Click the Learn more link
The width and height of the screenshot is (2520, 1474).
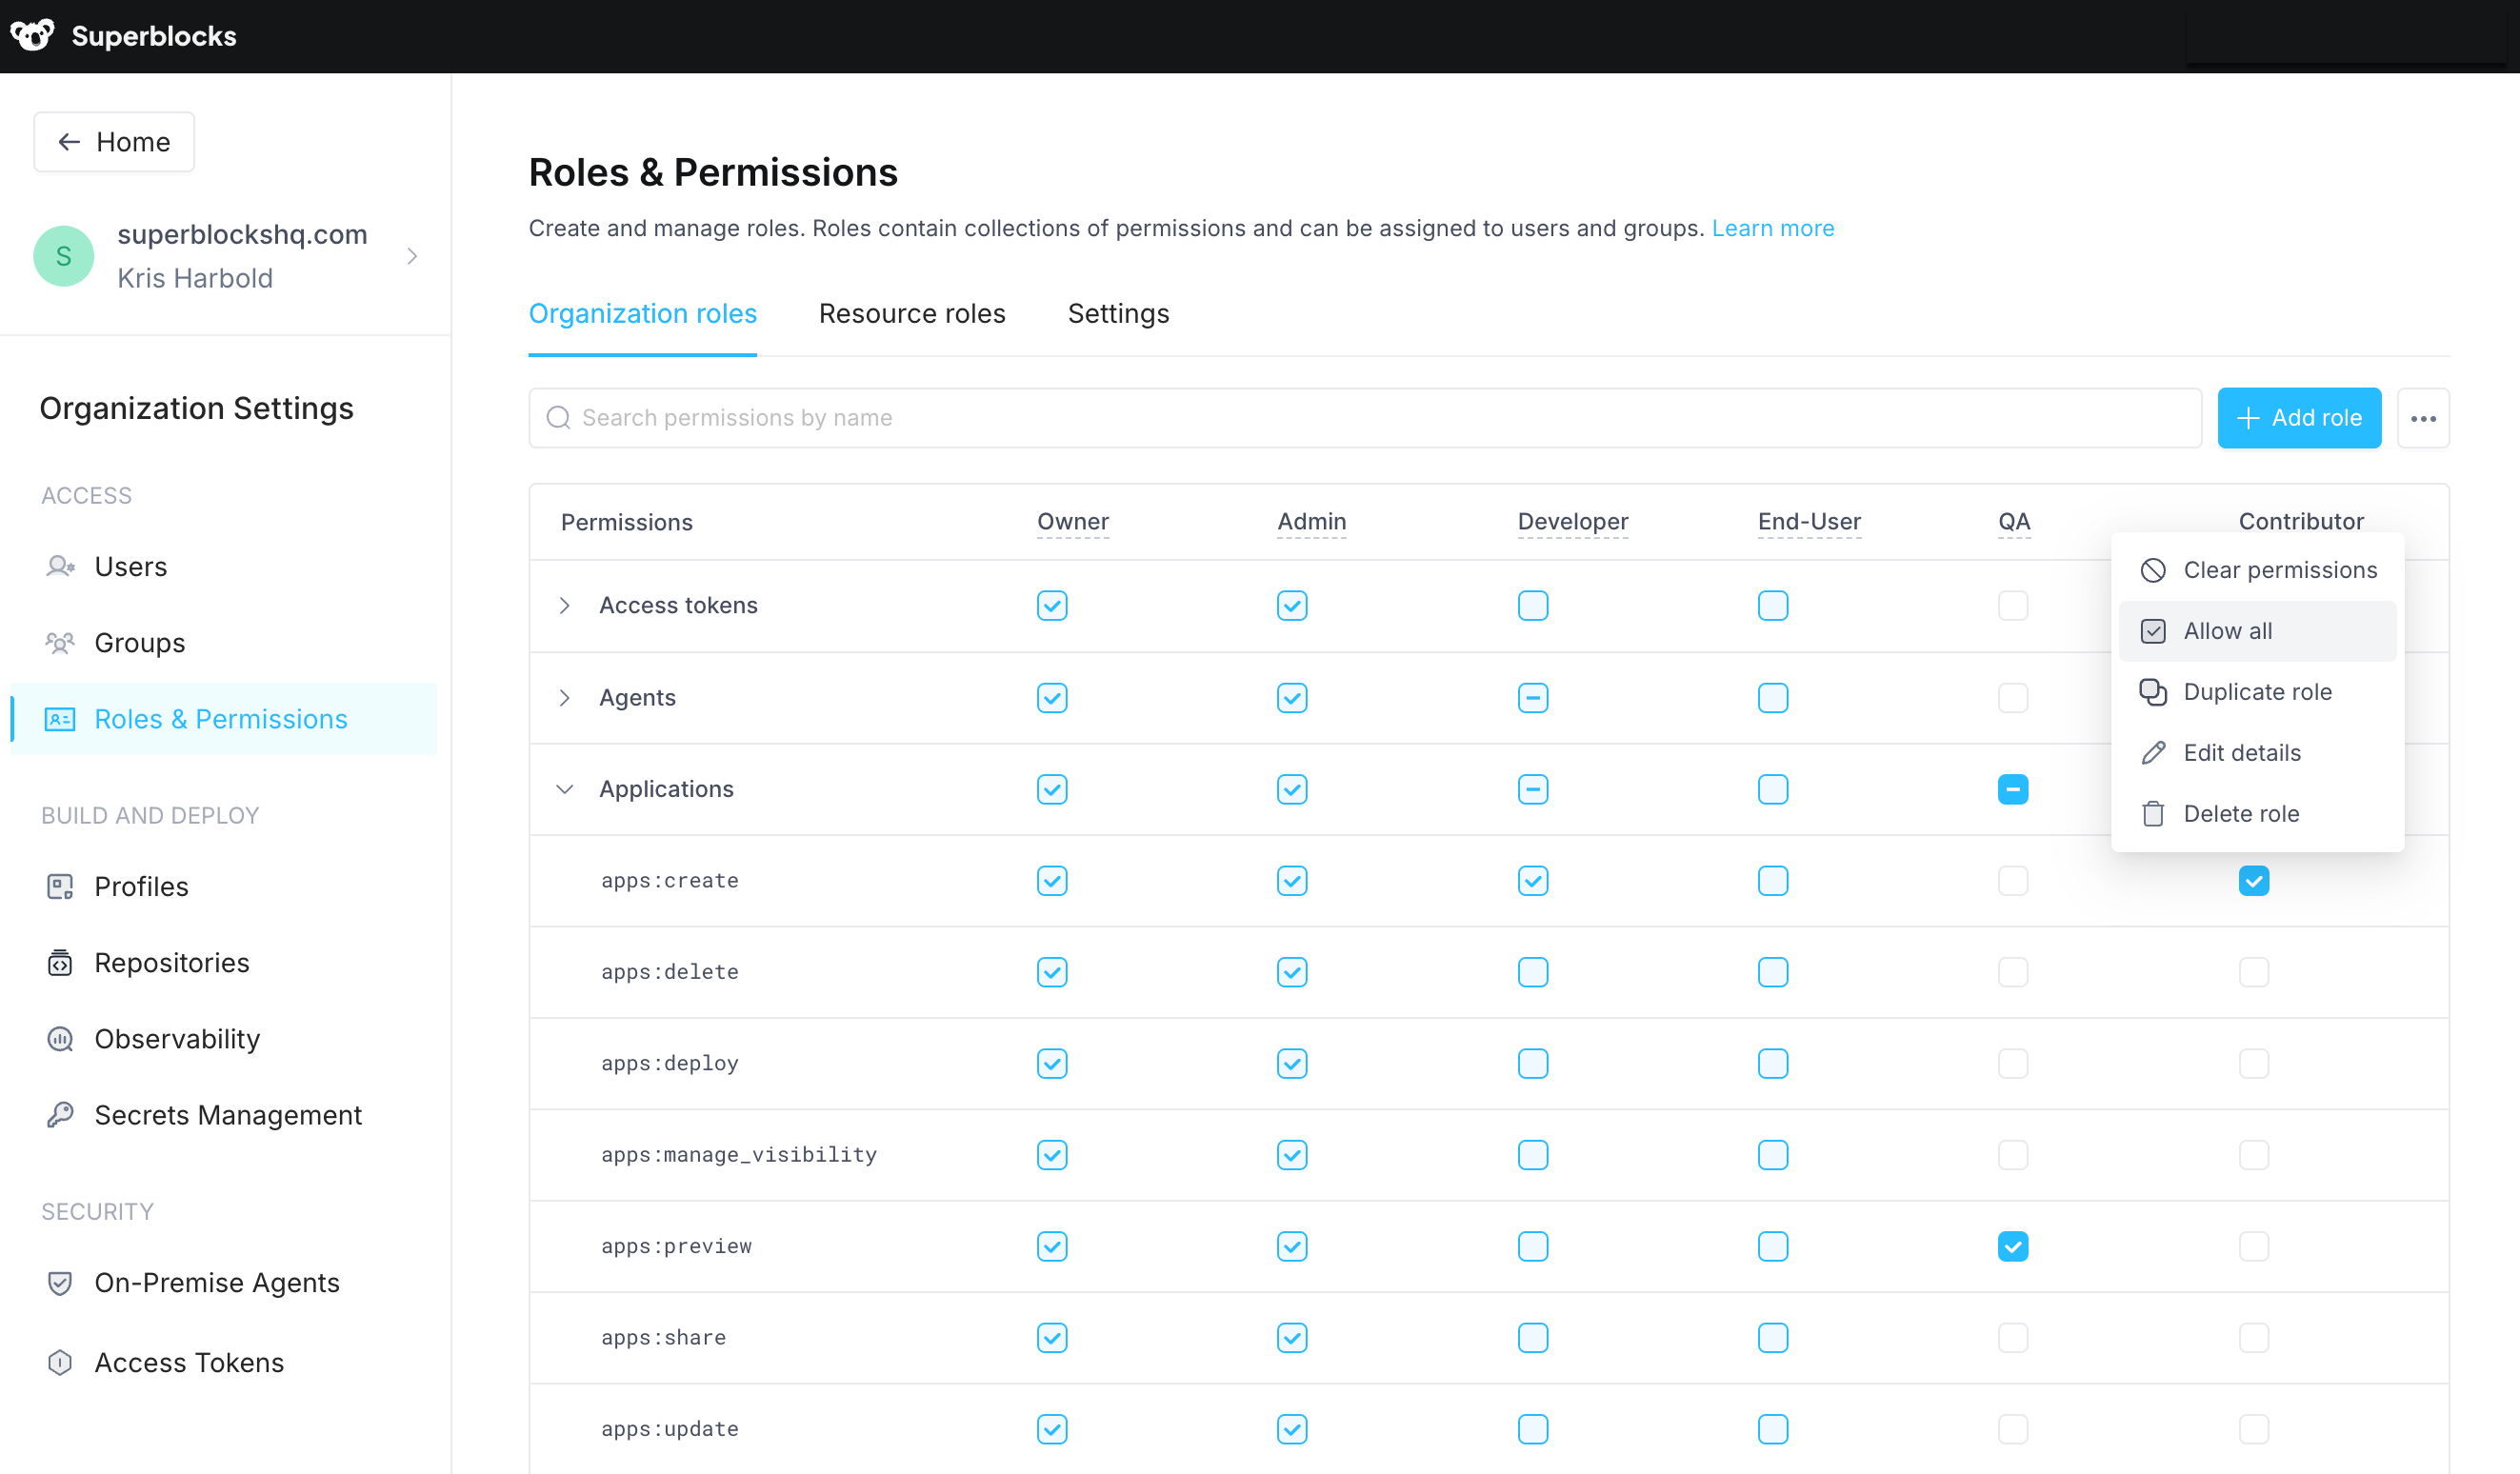[x=1772, y=229]
